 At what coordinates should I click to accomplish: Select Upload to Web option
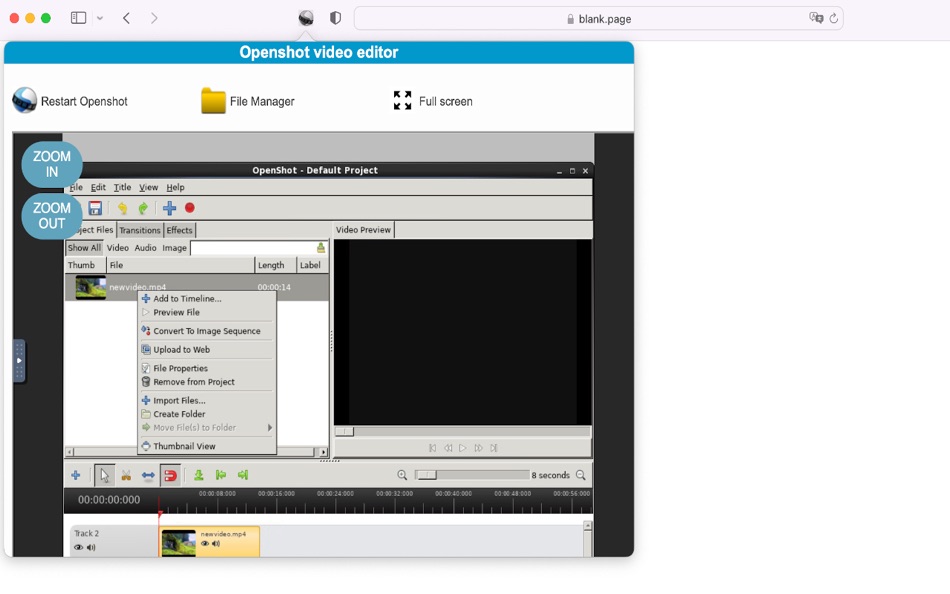click(207, 350)
